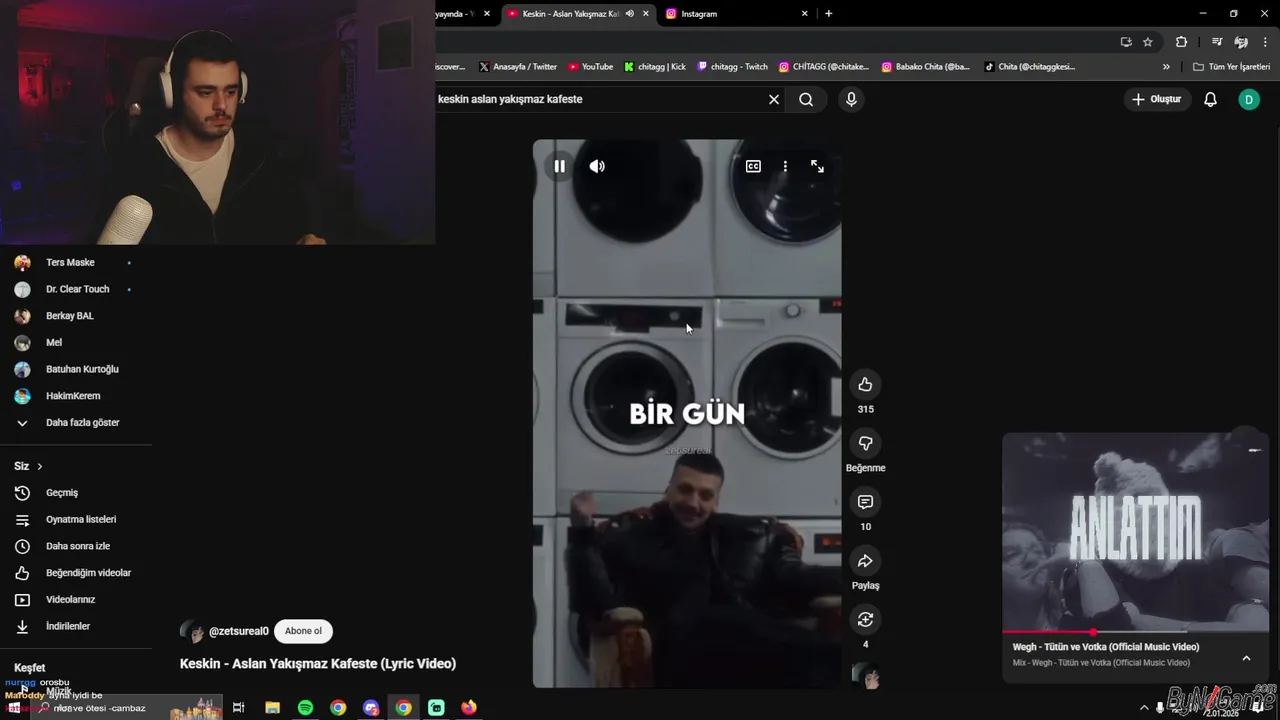Open the Dr. Clear Touch channel
This screenshot has width=1280, height=720.
[77, 289]
